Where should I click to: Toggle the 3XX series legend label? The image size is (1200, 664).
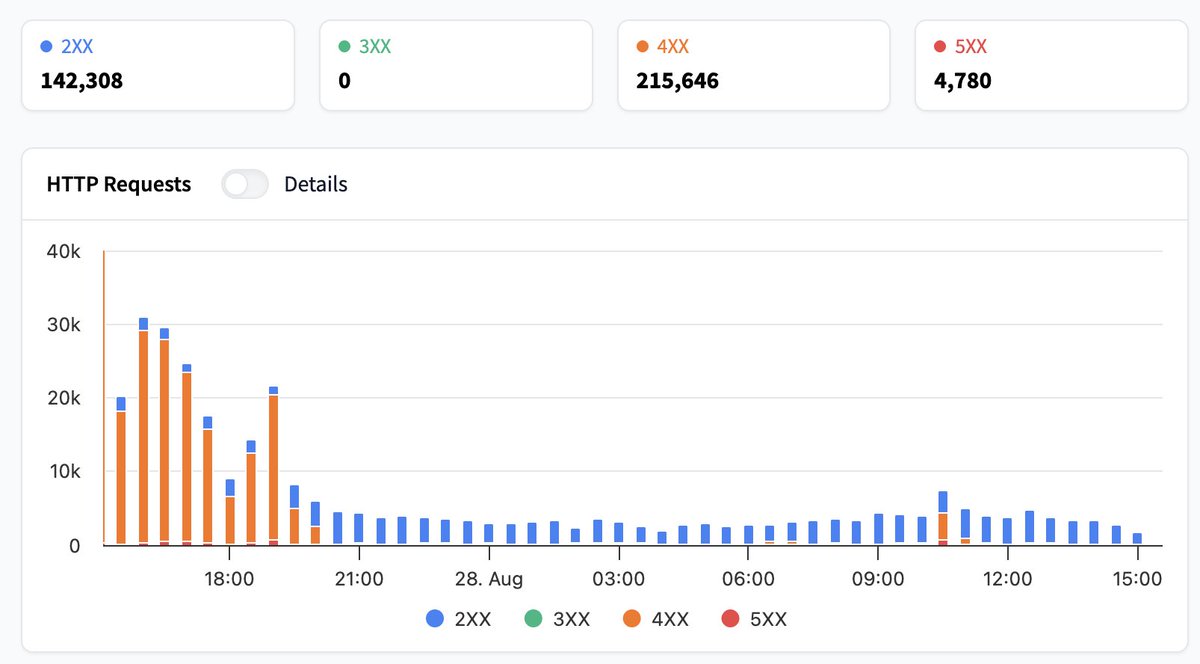571,620
